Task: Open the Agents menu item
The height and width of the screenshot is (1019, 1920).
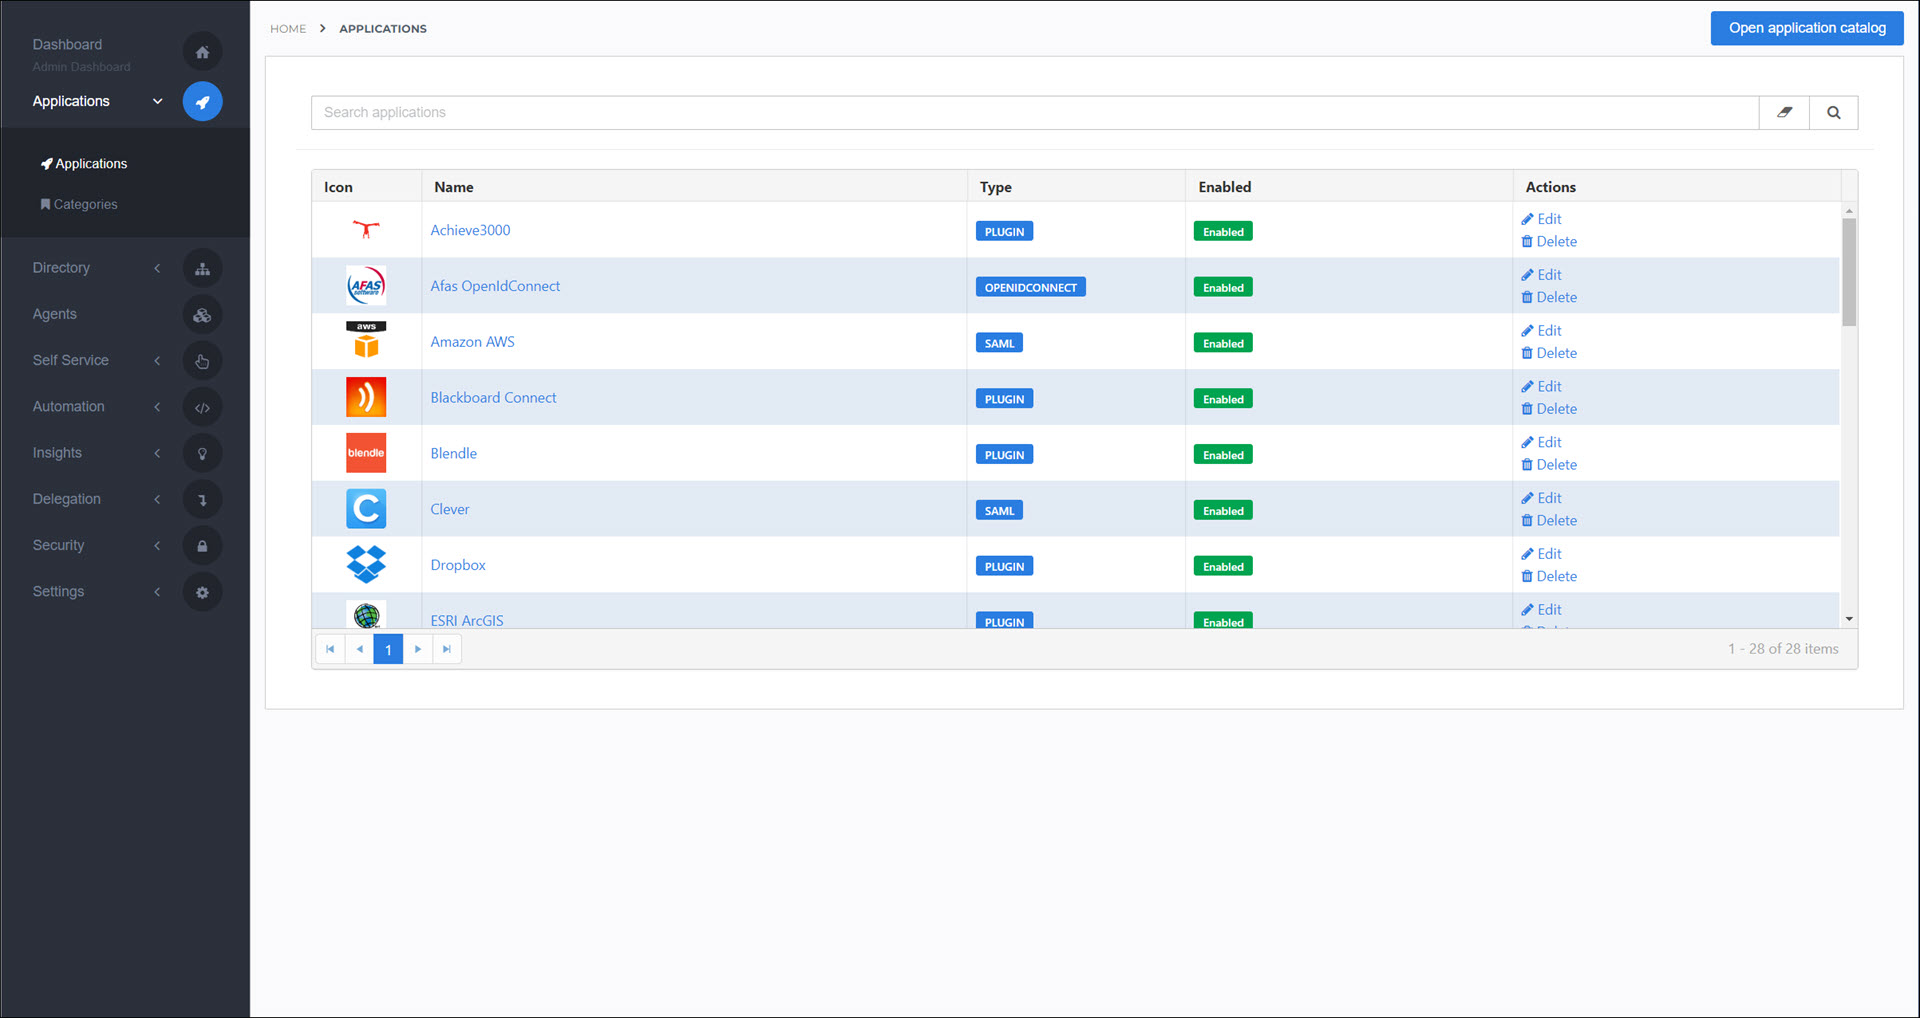Action: (x=54, y=314)
